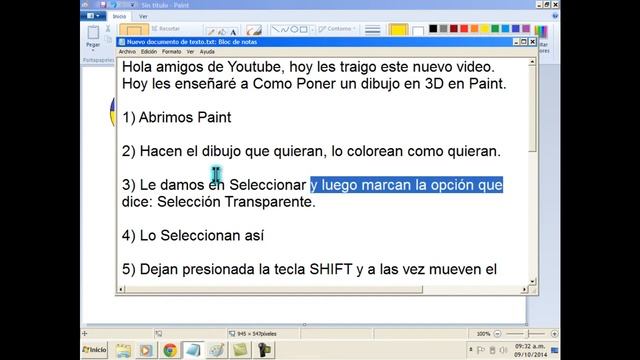Expand the shapes gallery dropdown
Viewport: 640px width, 360px height.
[312, 30]
